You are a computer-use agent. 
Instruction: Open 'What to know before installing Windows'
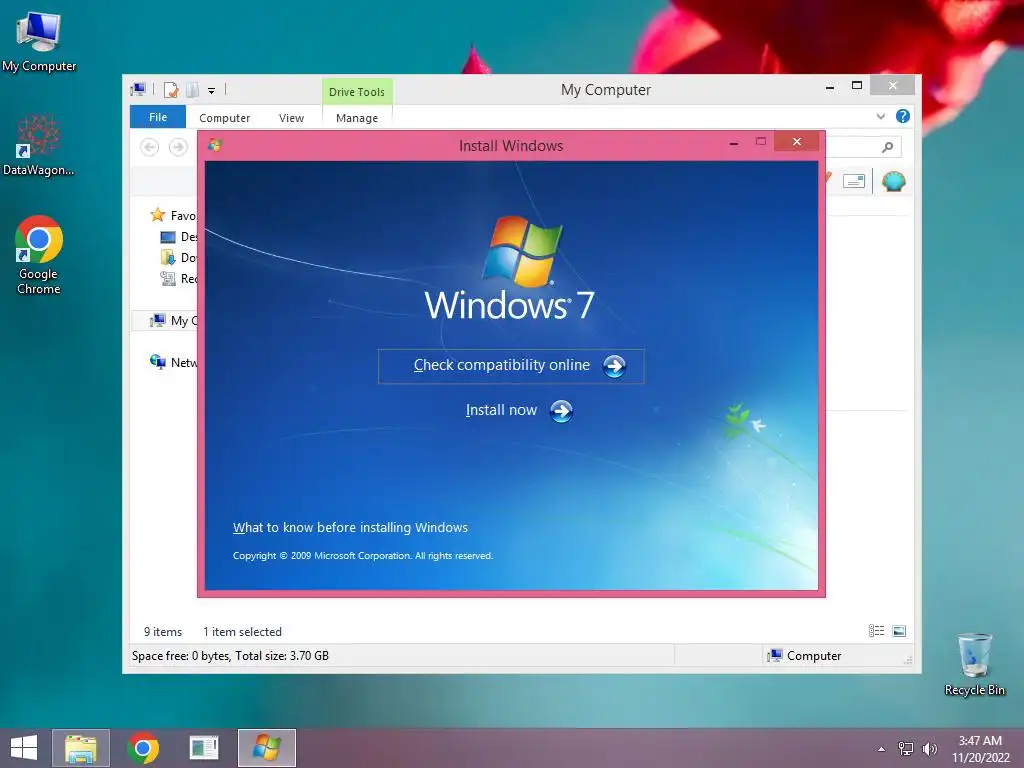350,527
